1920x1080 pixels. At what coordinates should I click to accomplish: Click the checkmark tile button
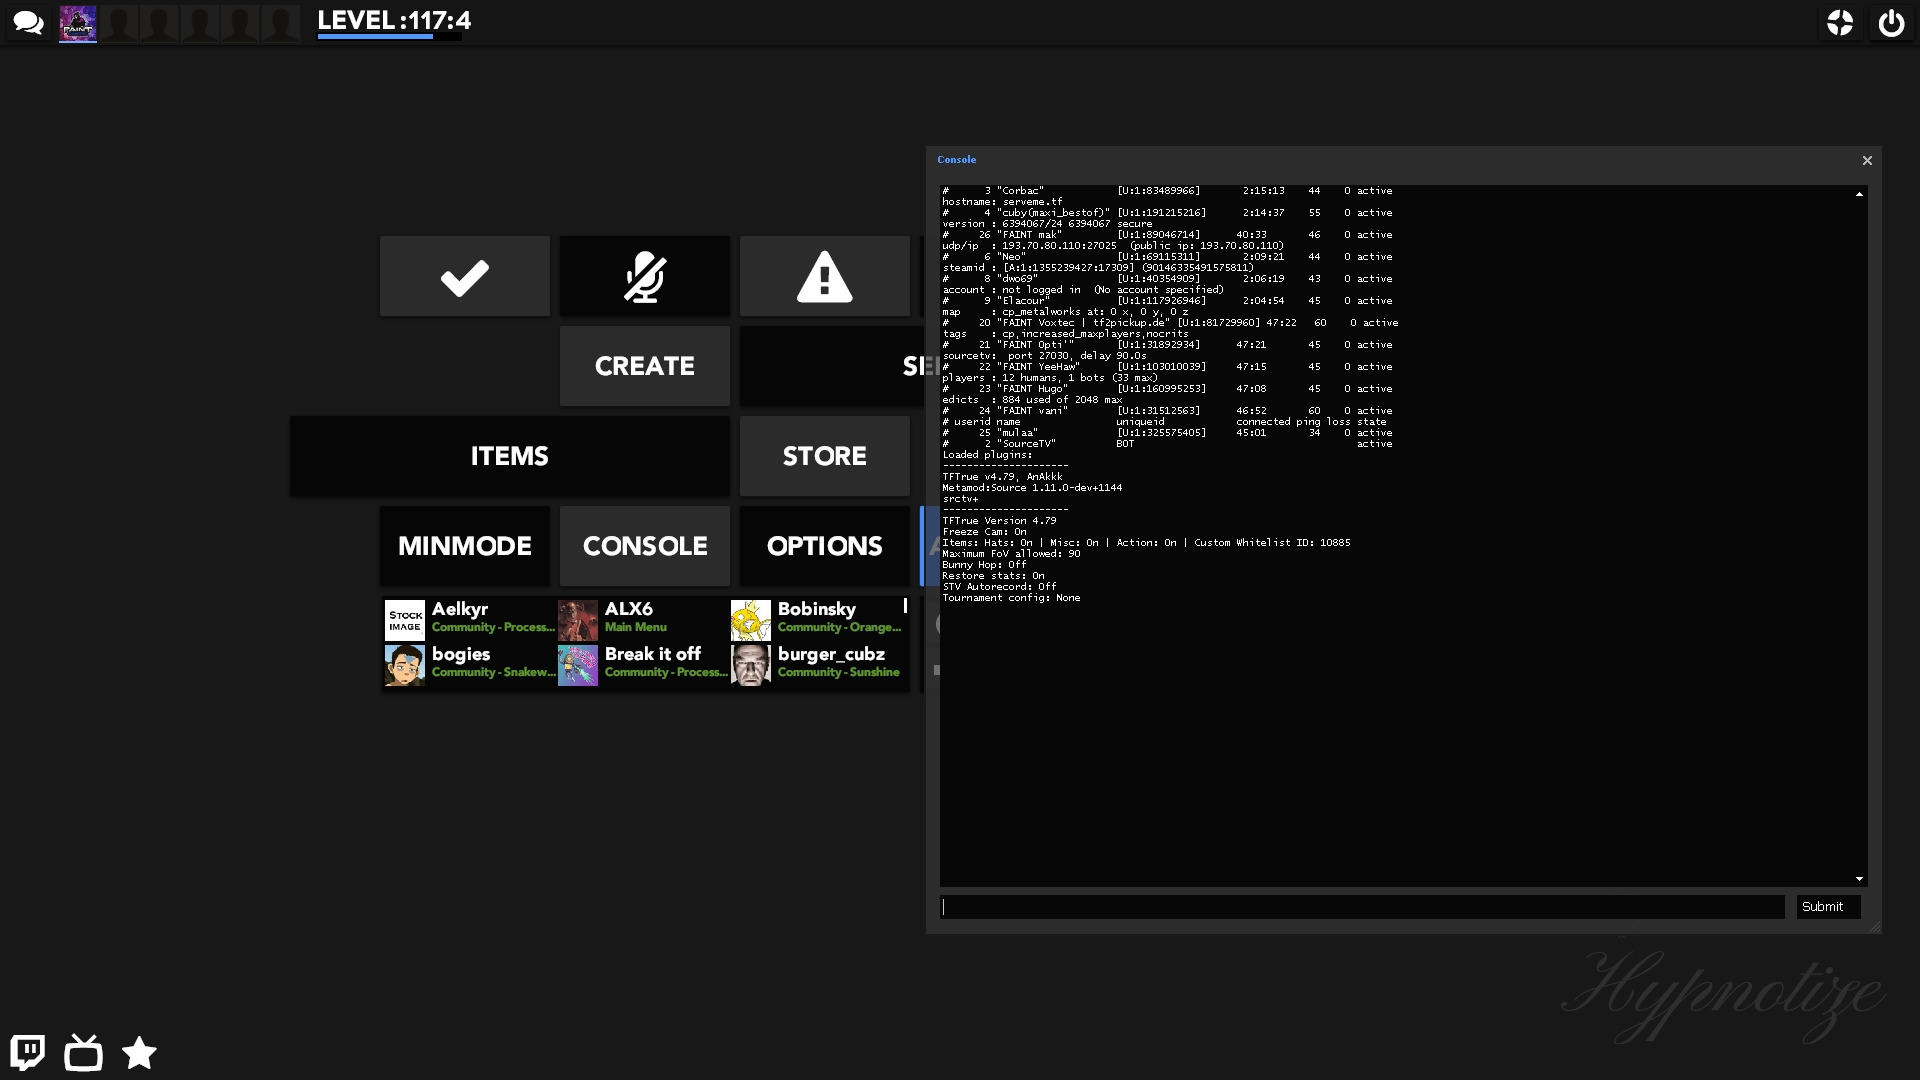464,277
